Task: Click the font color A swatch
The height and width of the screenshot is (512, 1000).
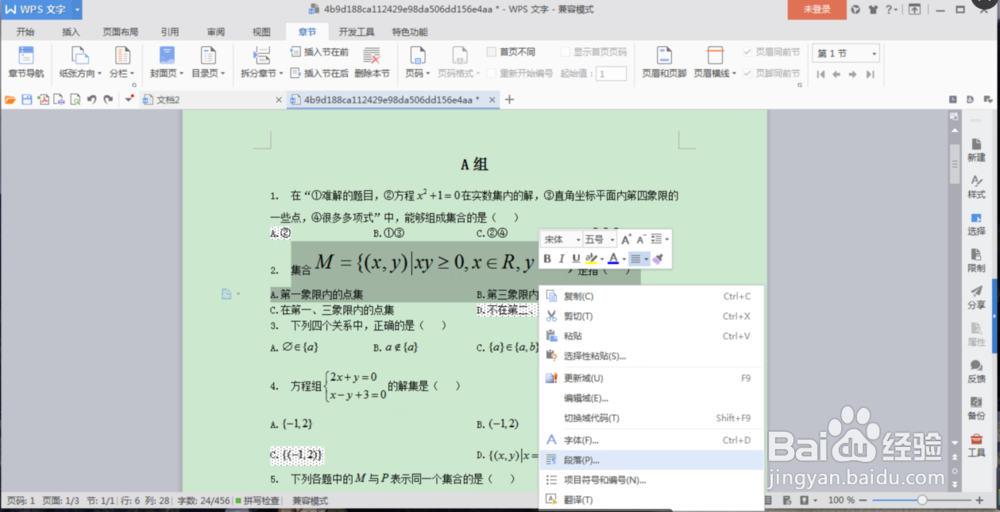Action: pos(613,259)
